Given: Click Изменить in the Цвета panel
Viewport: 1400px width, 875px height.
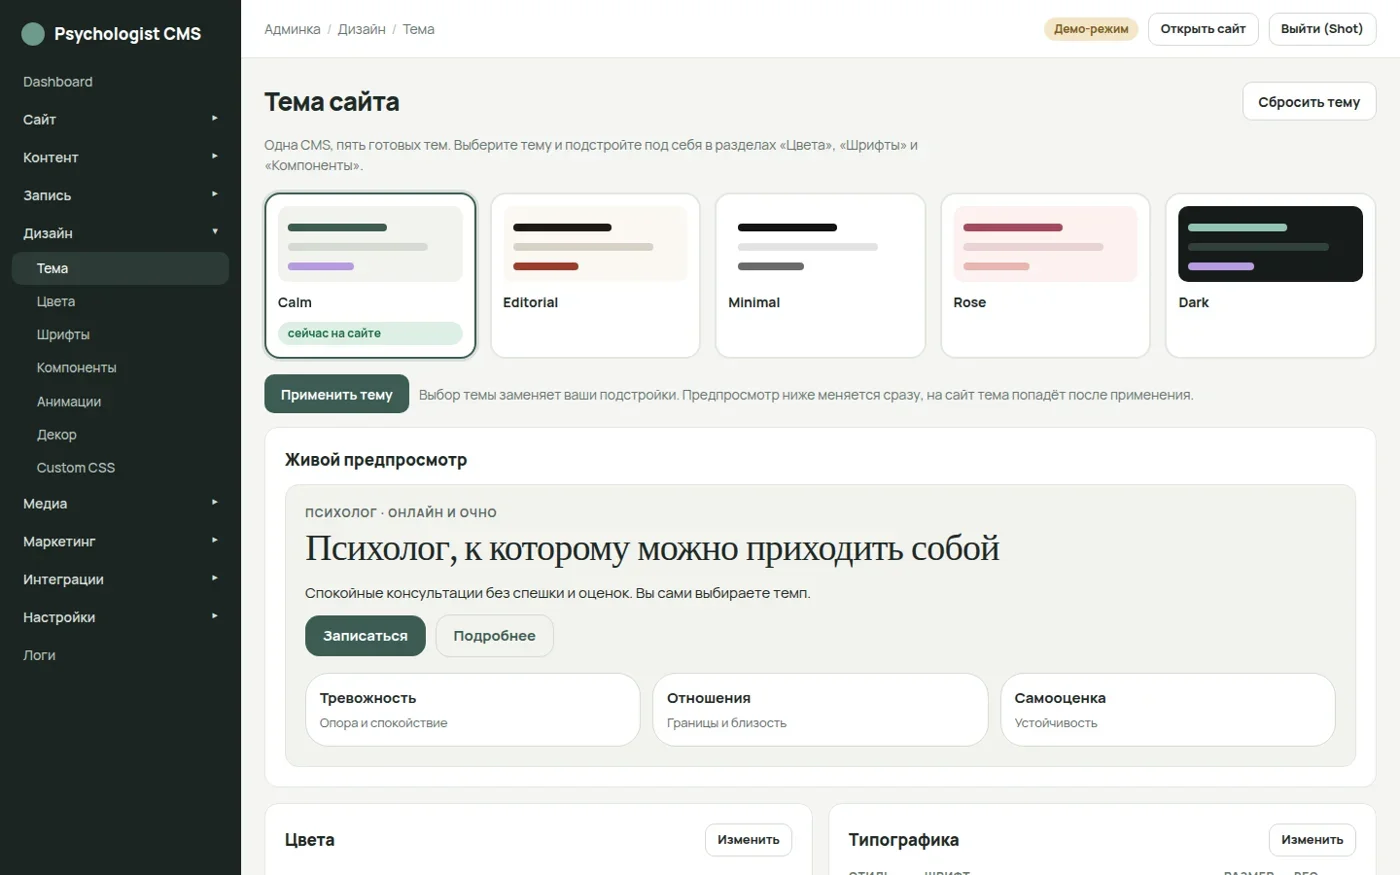Looking at the screenshot, I should coord(748,840).
